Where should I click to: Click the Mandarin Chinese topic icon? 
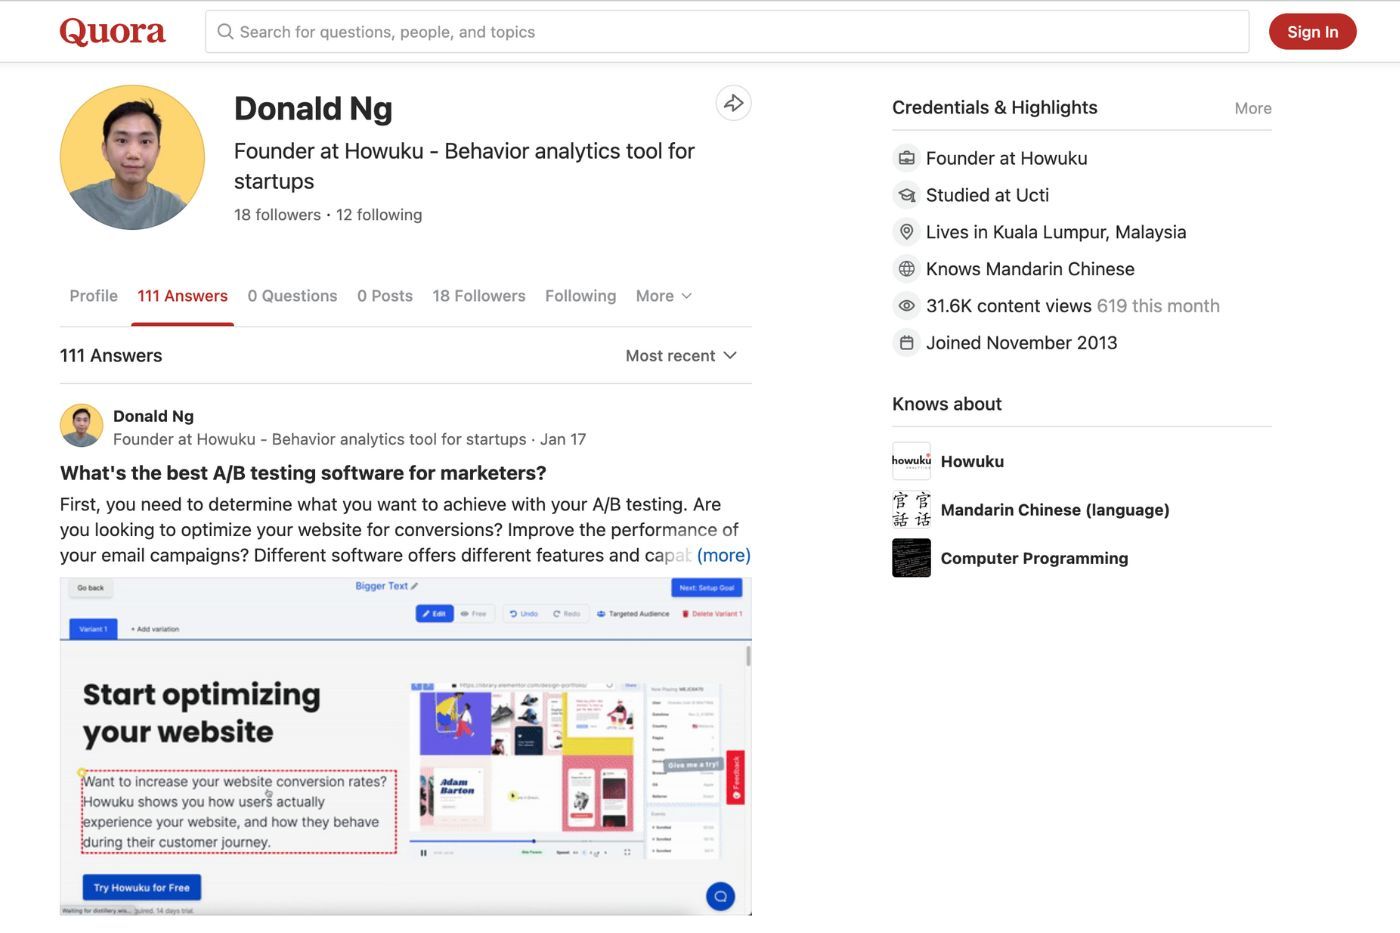[911, 510]
